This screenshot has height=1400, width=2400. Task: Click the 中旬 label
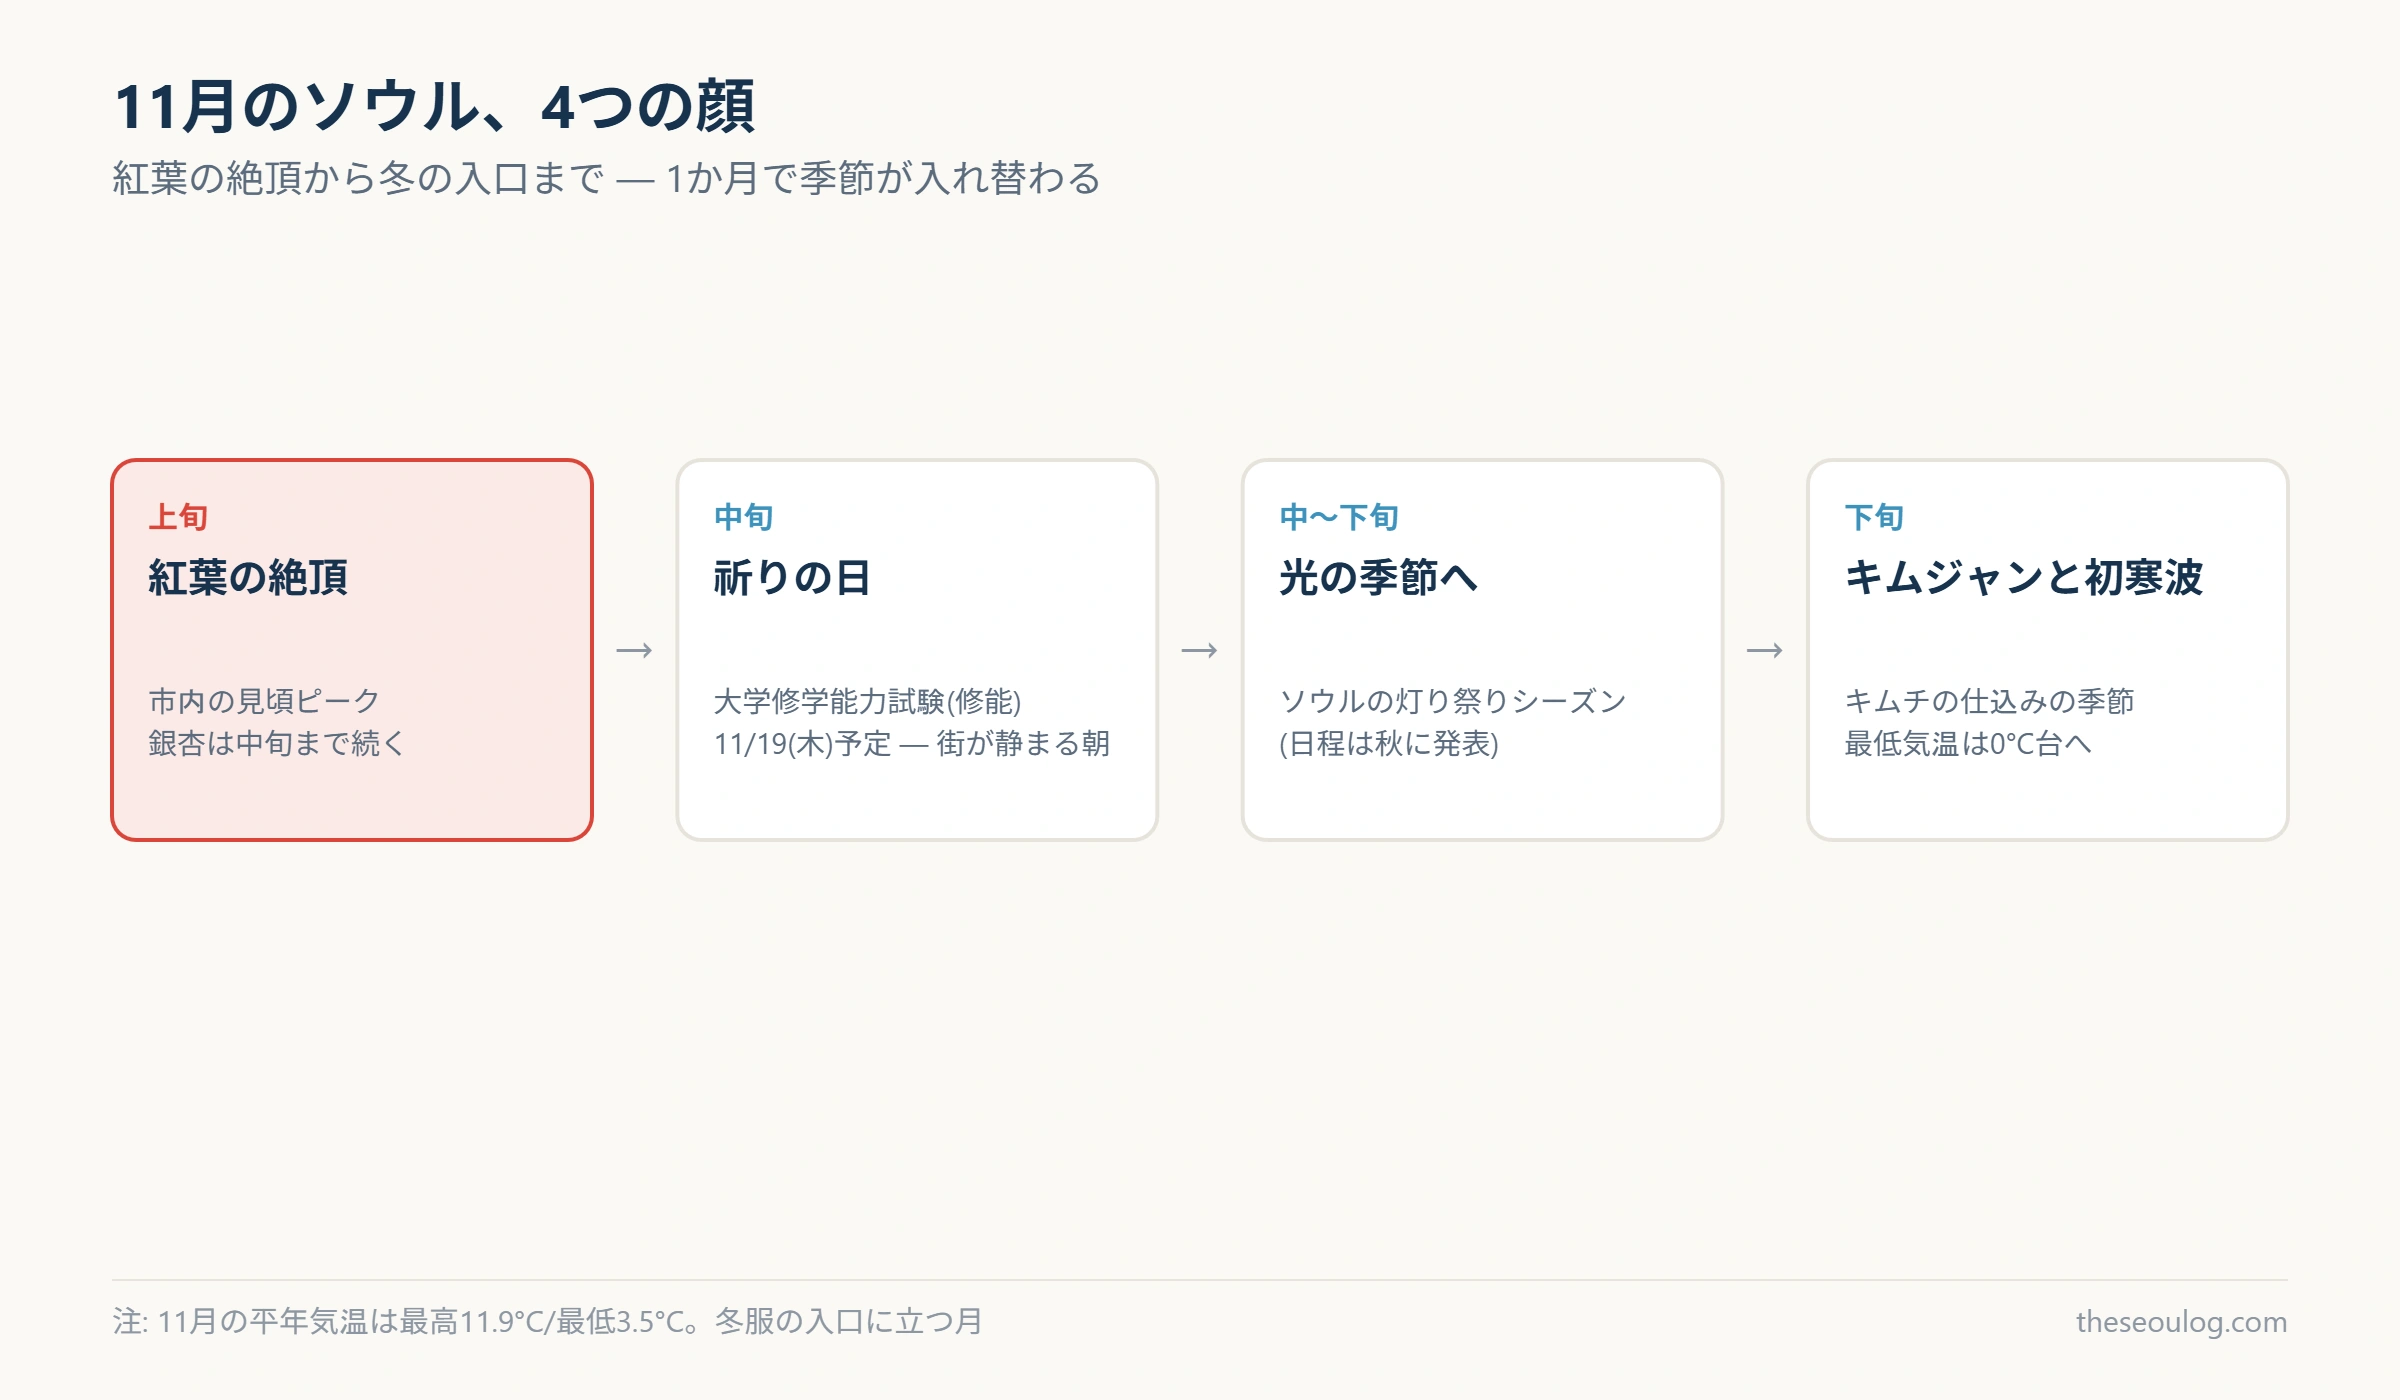click(x=743, y=517)
